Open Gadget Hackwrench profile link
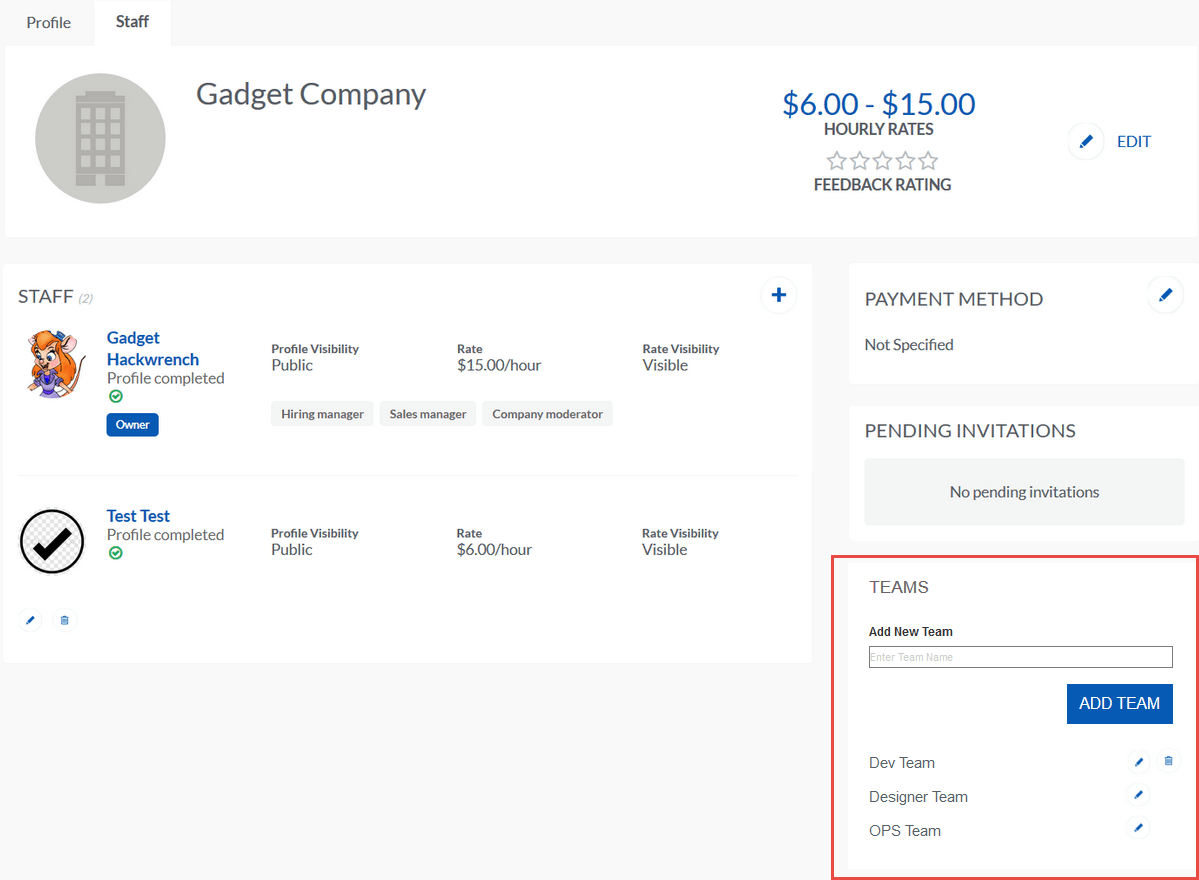Image resolution: width=1199 pixels, height=880 pixels. coord(153,349)
